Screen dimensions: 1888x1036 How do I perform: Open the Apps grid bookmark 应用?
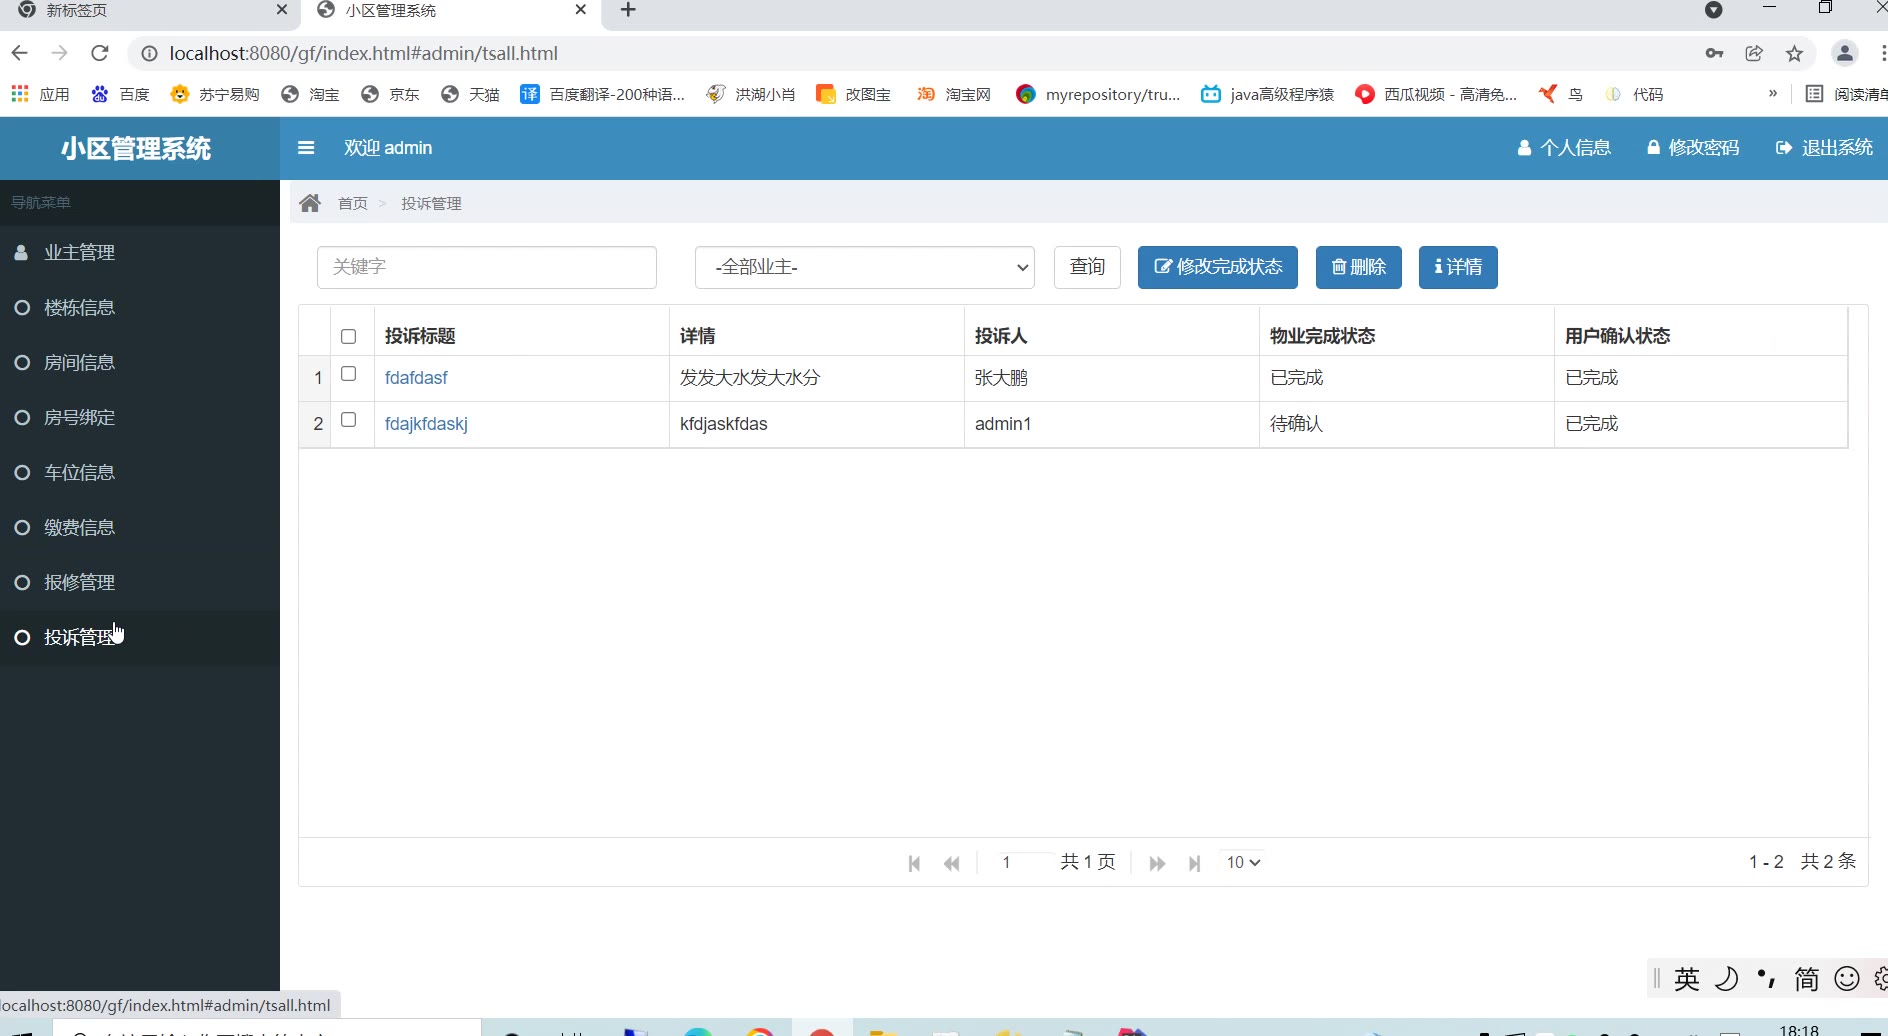coord(40,94)
